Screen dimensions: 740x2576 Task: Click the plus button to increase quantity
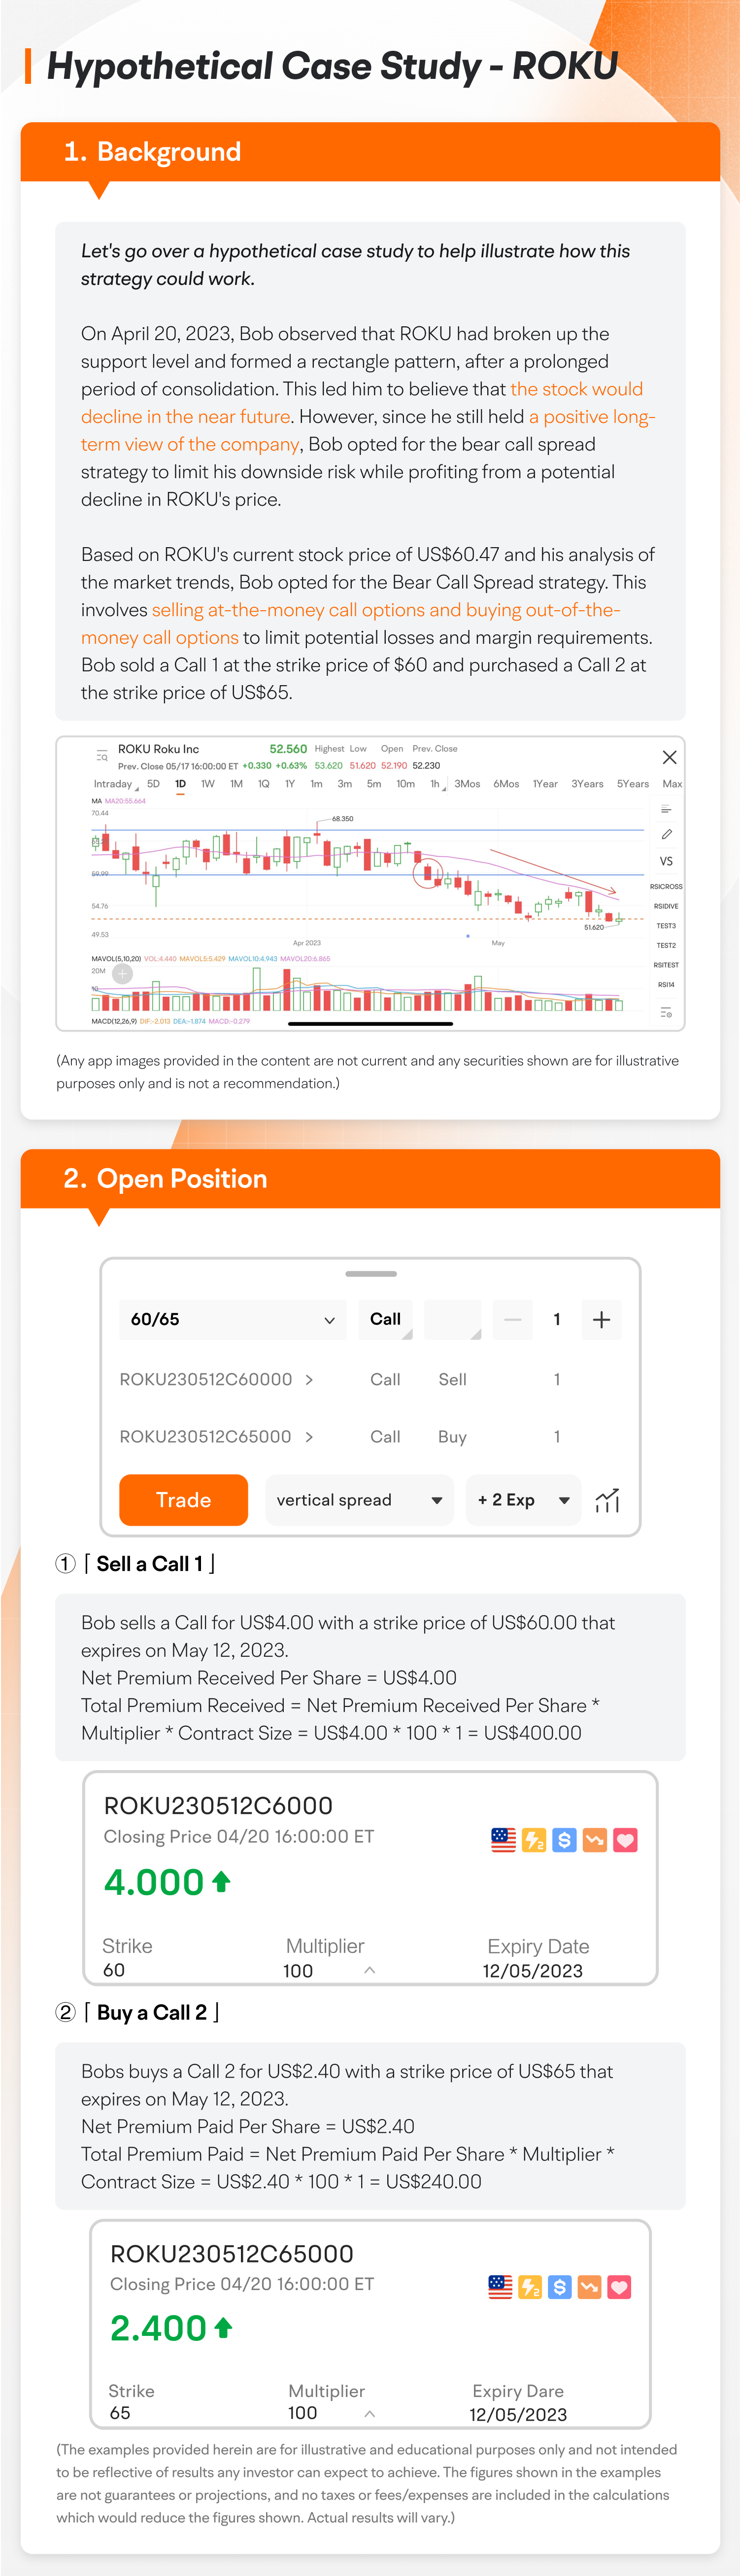(x=601, y=1319)
